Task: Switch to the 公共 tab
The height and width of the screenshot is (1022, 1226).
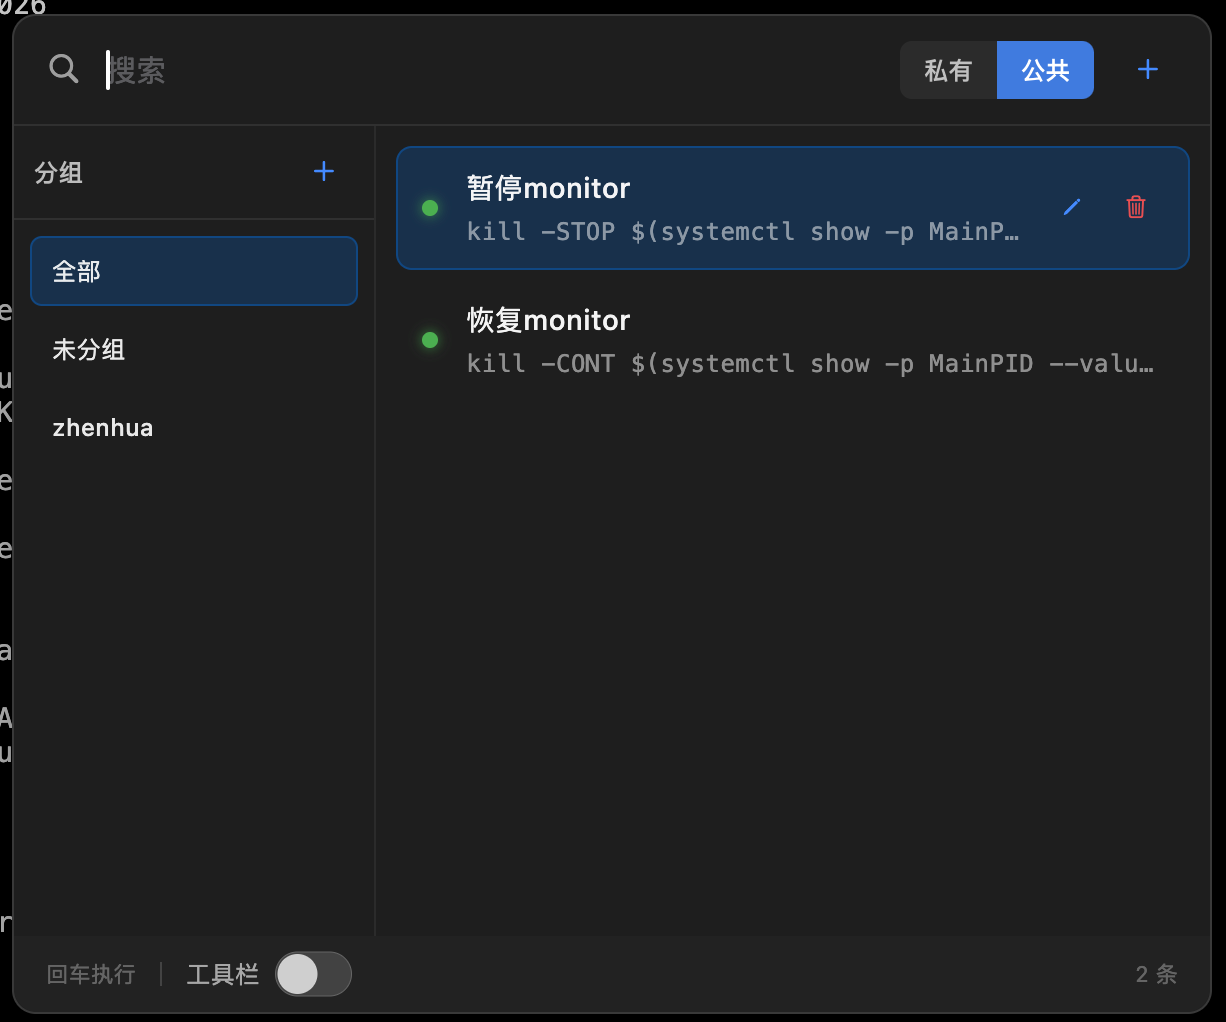Action: point(1045,70)
